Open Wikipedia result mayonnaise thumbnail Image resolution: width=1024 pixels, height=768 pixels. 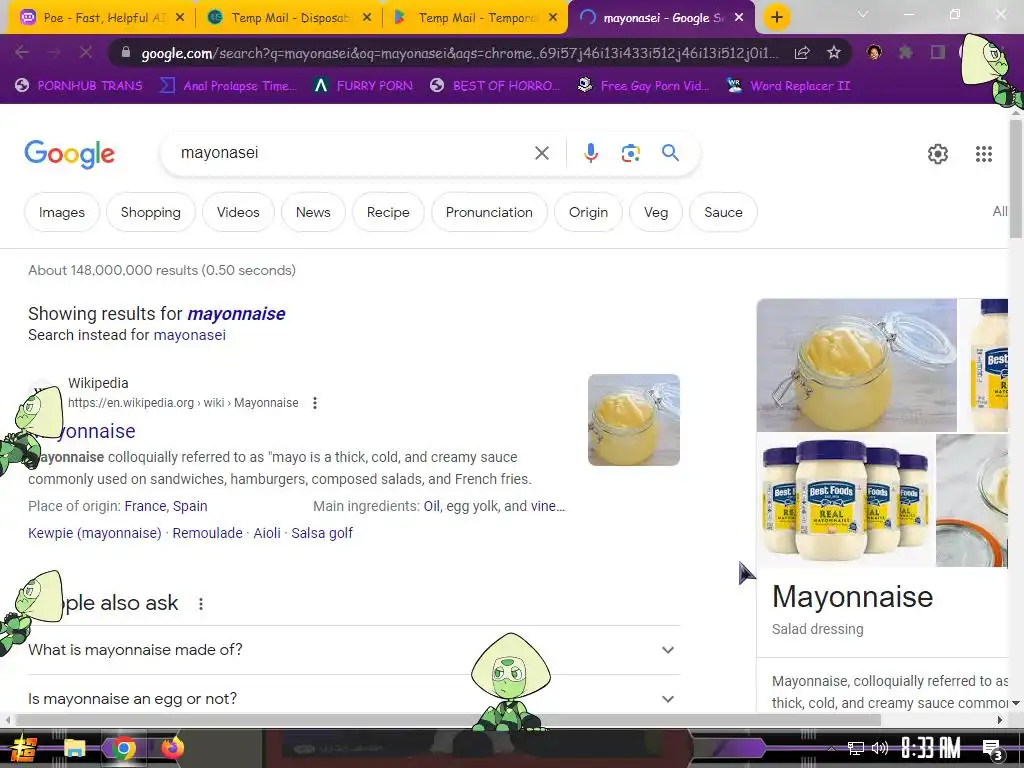coord(633,420)
